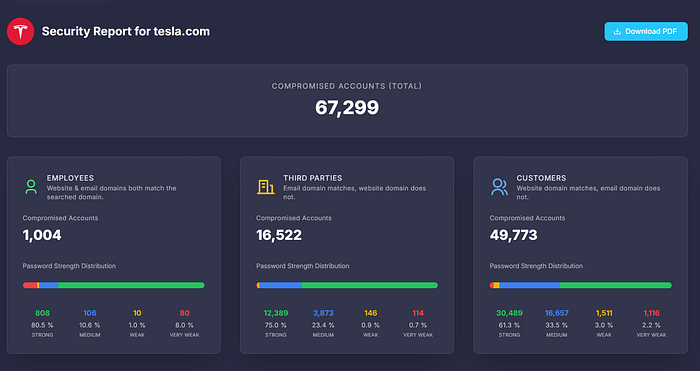Click 'Compromised Accounts' label in Third Parties card
Viewport: 700px width, 371px height.
(294, 218)
